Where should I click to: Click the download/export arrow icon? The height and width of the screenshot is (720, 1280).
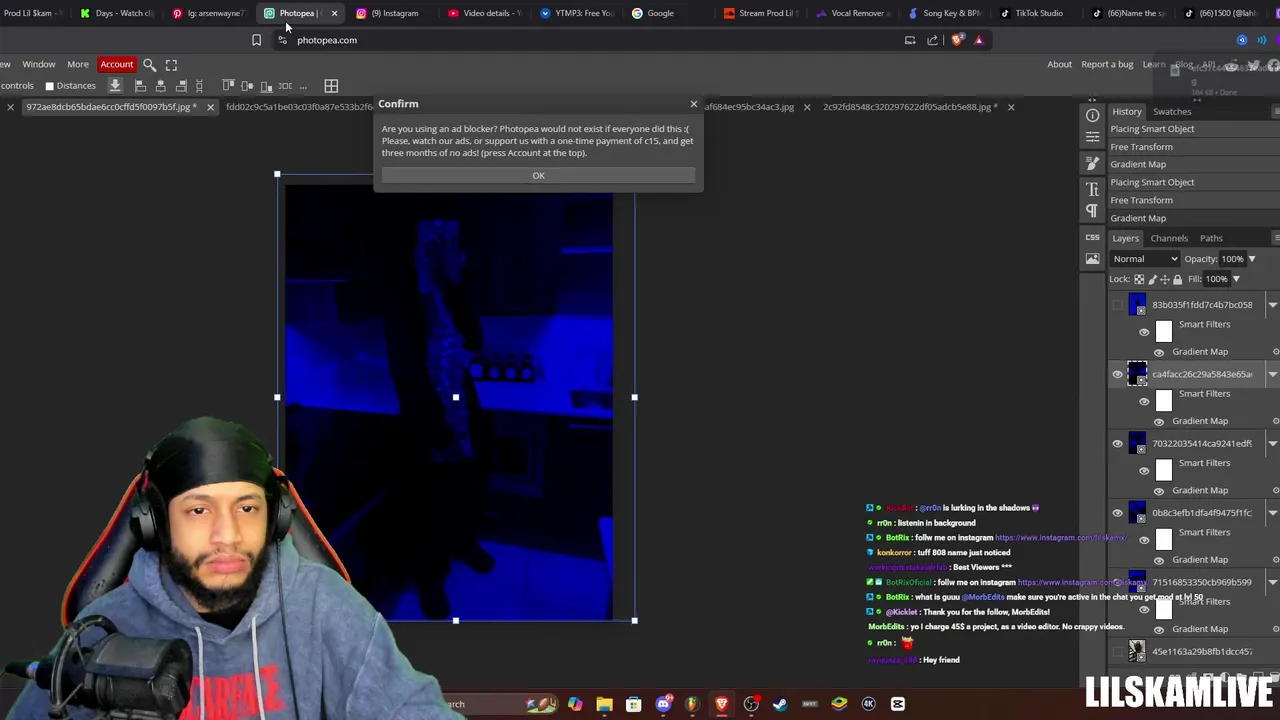click(x=115, y=86)
